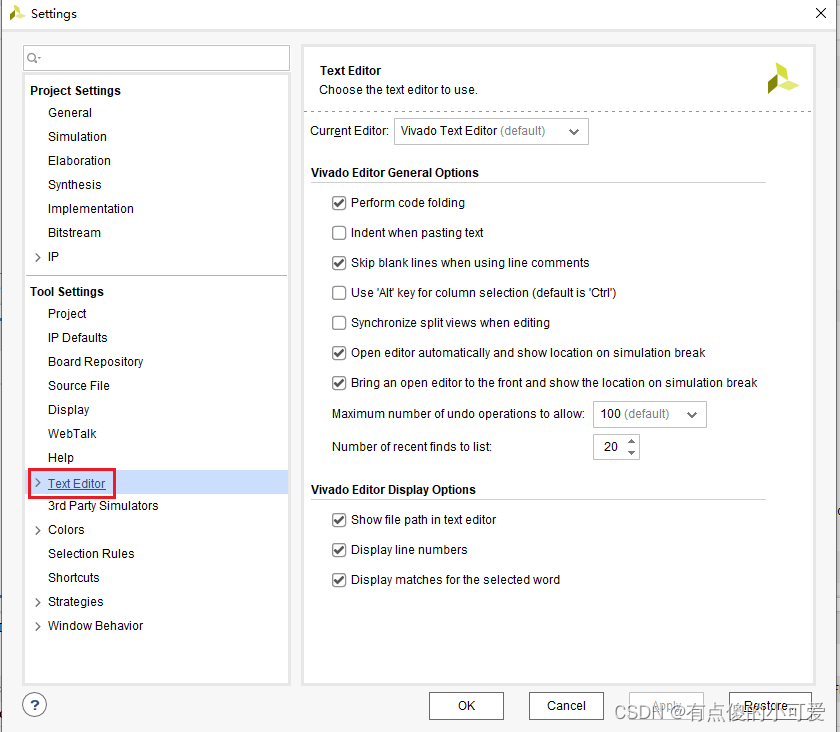Image resolution: width=840 pixels, height=732 pixels.
Task: Select Board Repository settings
Action: click(95, 362)
